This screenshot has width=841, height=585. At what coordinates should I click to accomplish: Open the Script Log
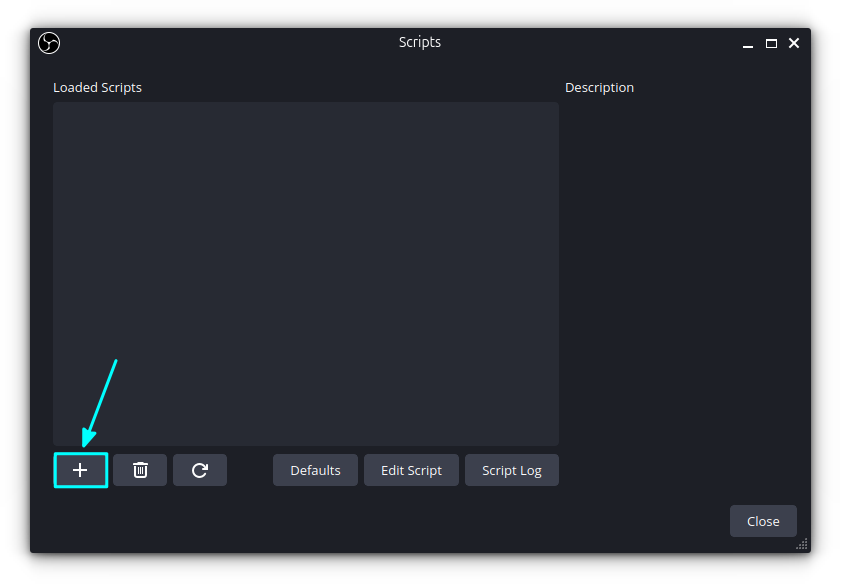(511, 470)
